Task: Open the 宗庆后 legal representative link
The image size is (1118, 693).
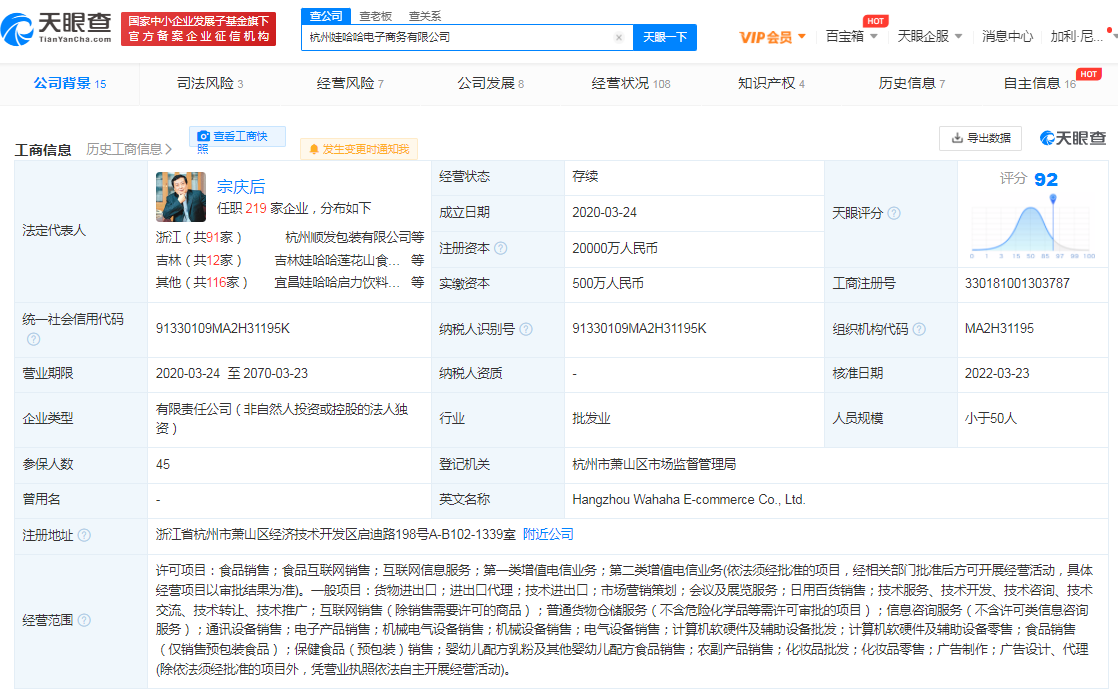Action: tap(241, 187)
